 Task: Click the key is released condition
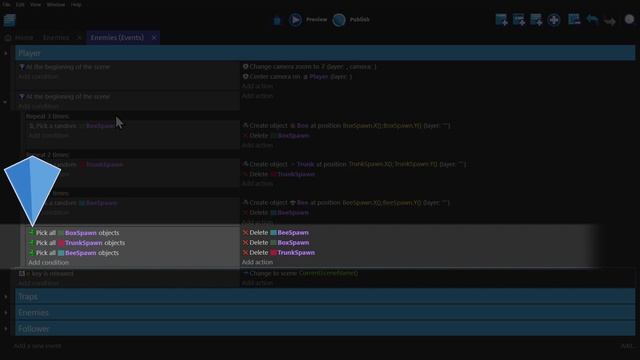point(46,273)
